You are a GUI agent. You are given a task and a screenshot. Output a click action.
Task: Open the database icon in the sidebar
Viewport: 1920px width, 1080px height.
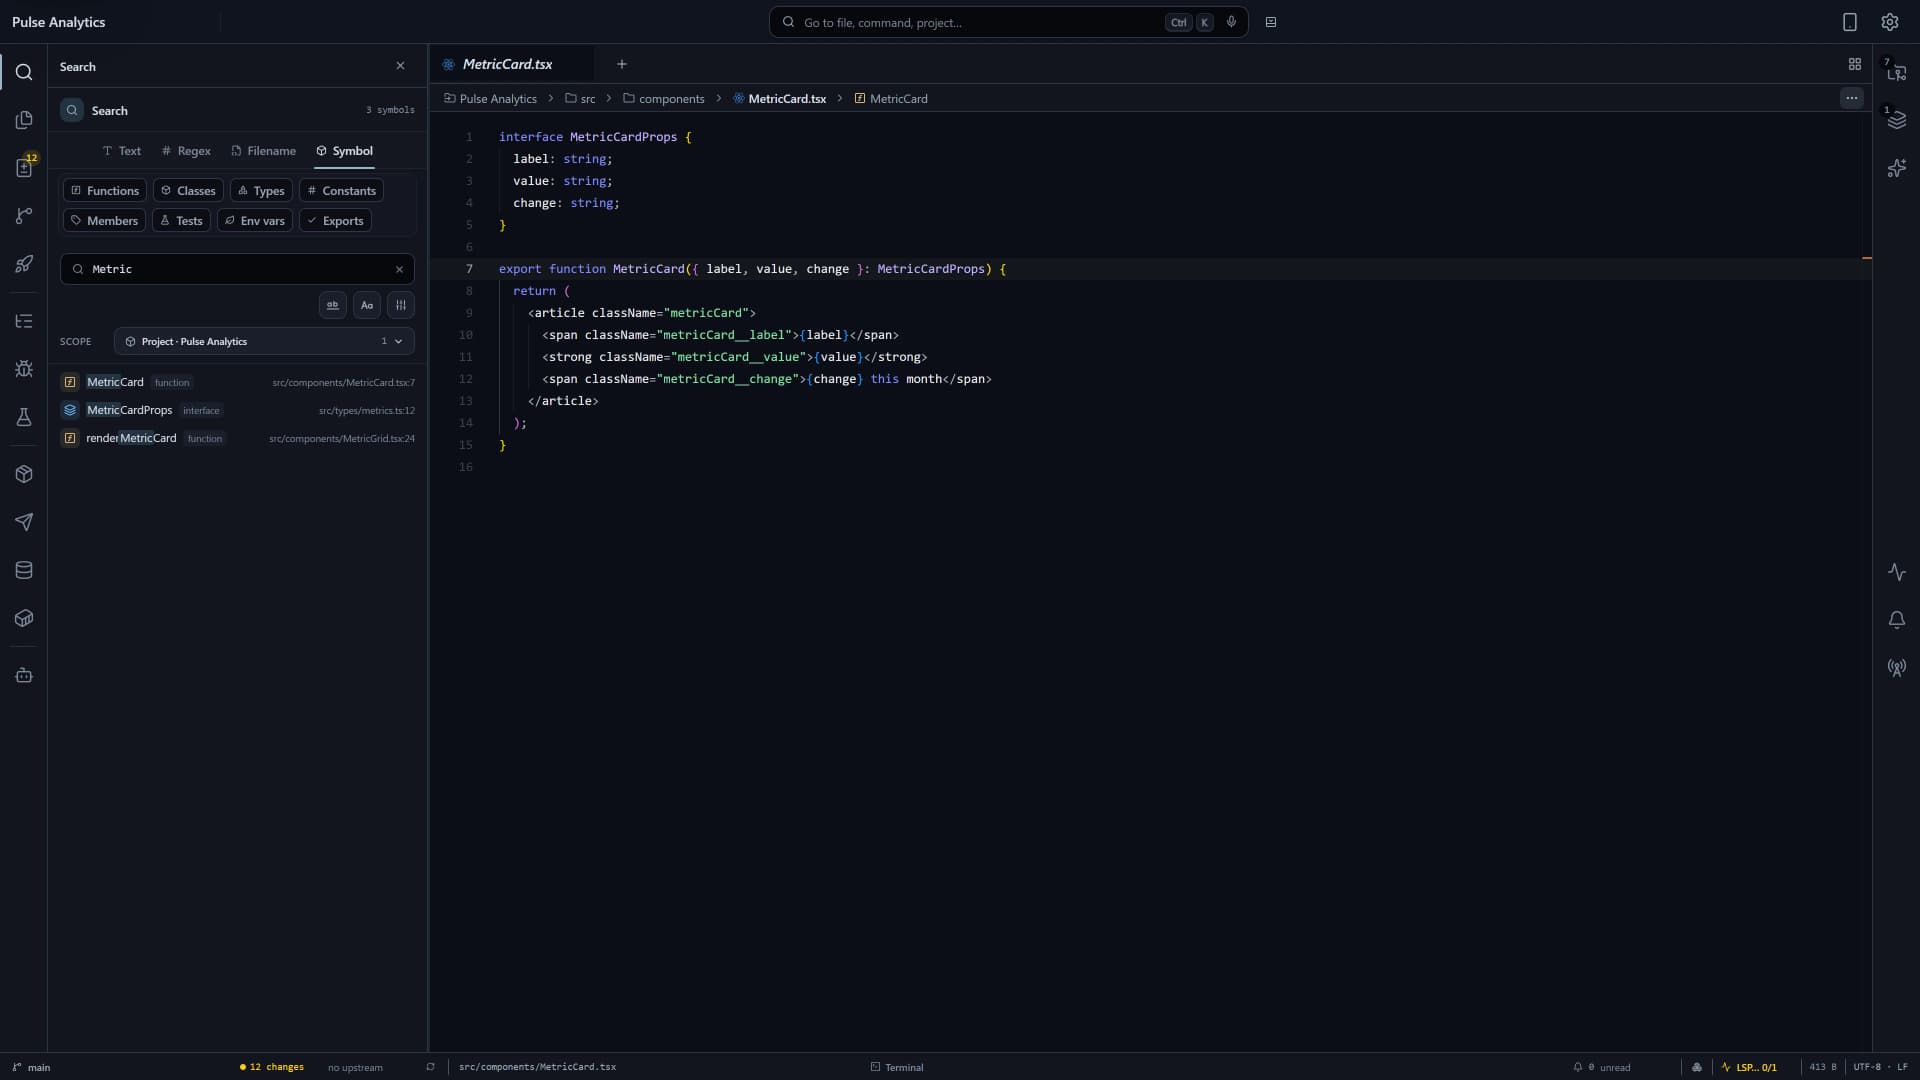tap(24, 570)
